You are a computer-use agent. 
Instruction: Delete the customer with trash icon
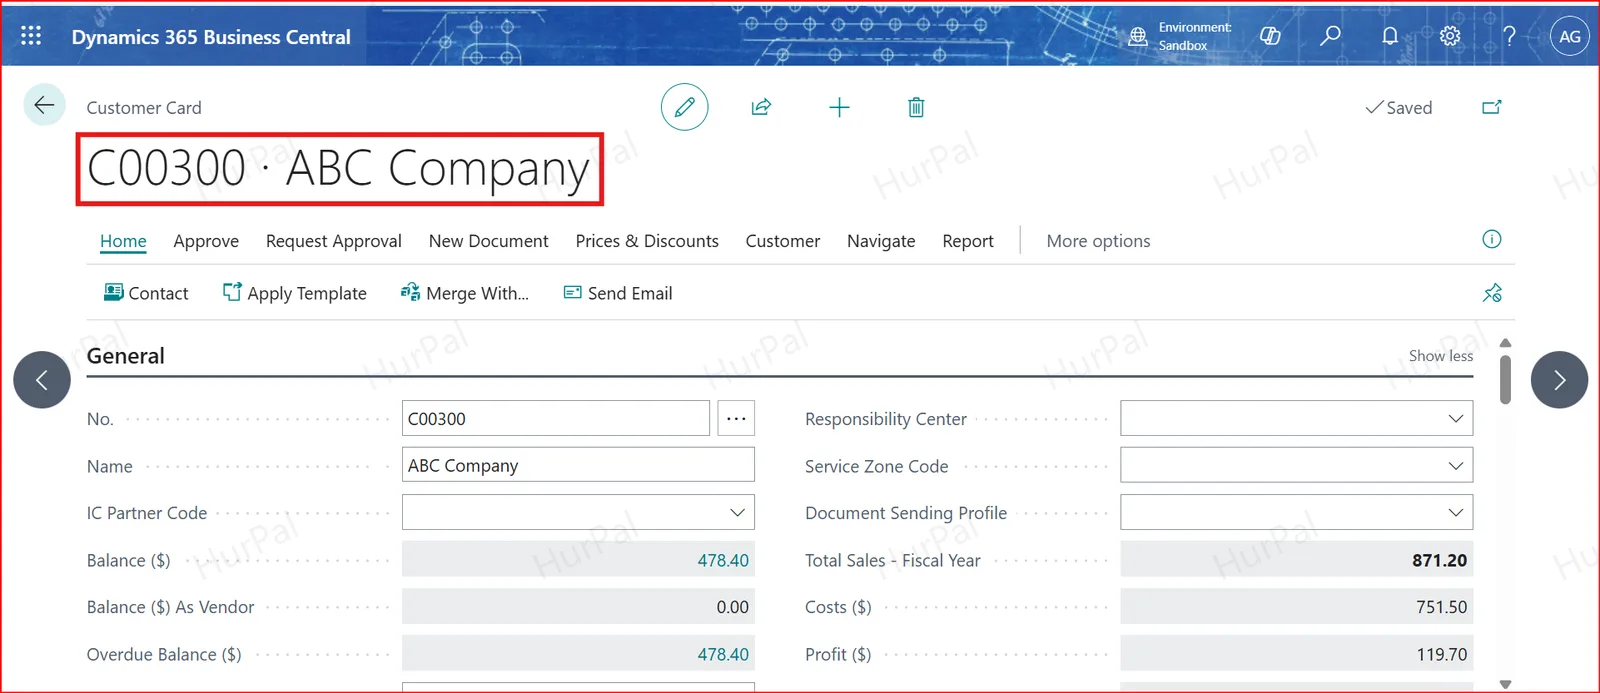(x=916, y=107)
